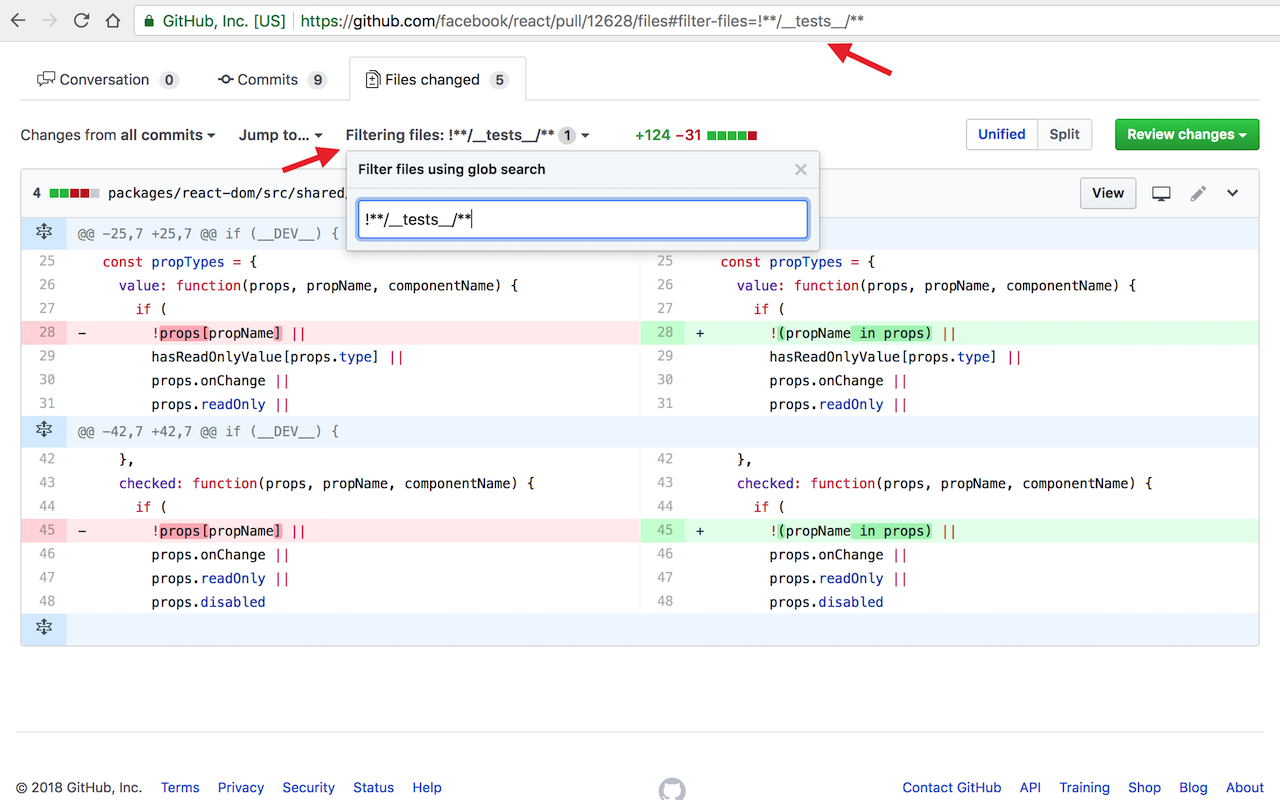
Task: Expand Changes from all commits dropdown
Action: coord(118,135)
